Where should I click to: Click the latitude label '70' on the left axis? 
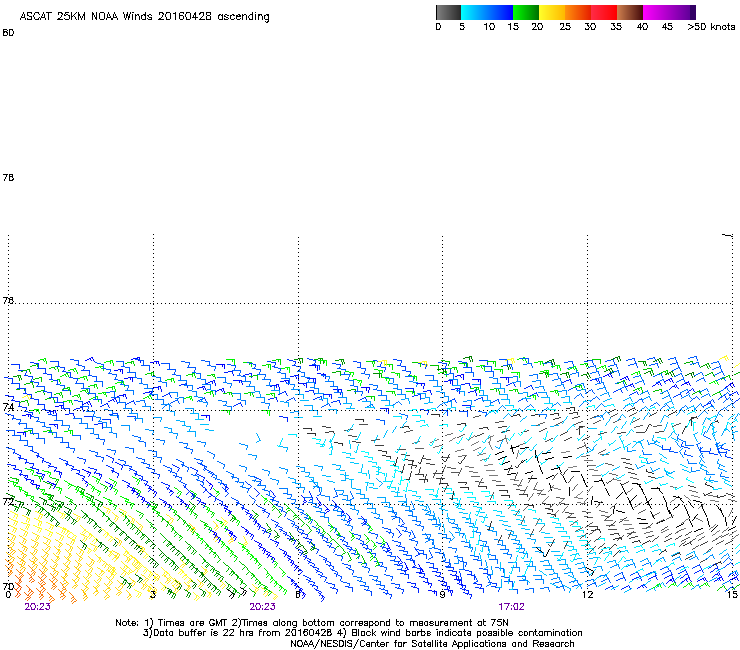pyautogui.click(x=8, y=586)
